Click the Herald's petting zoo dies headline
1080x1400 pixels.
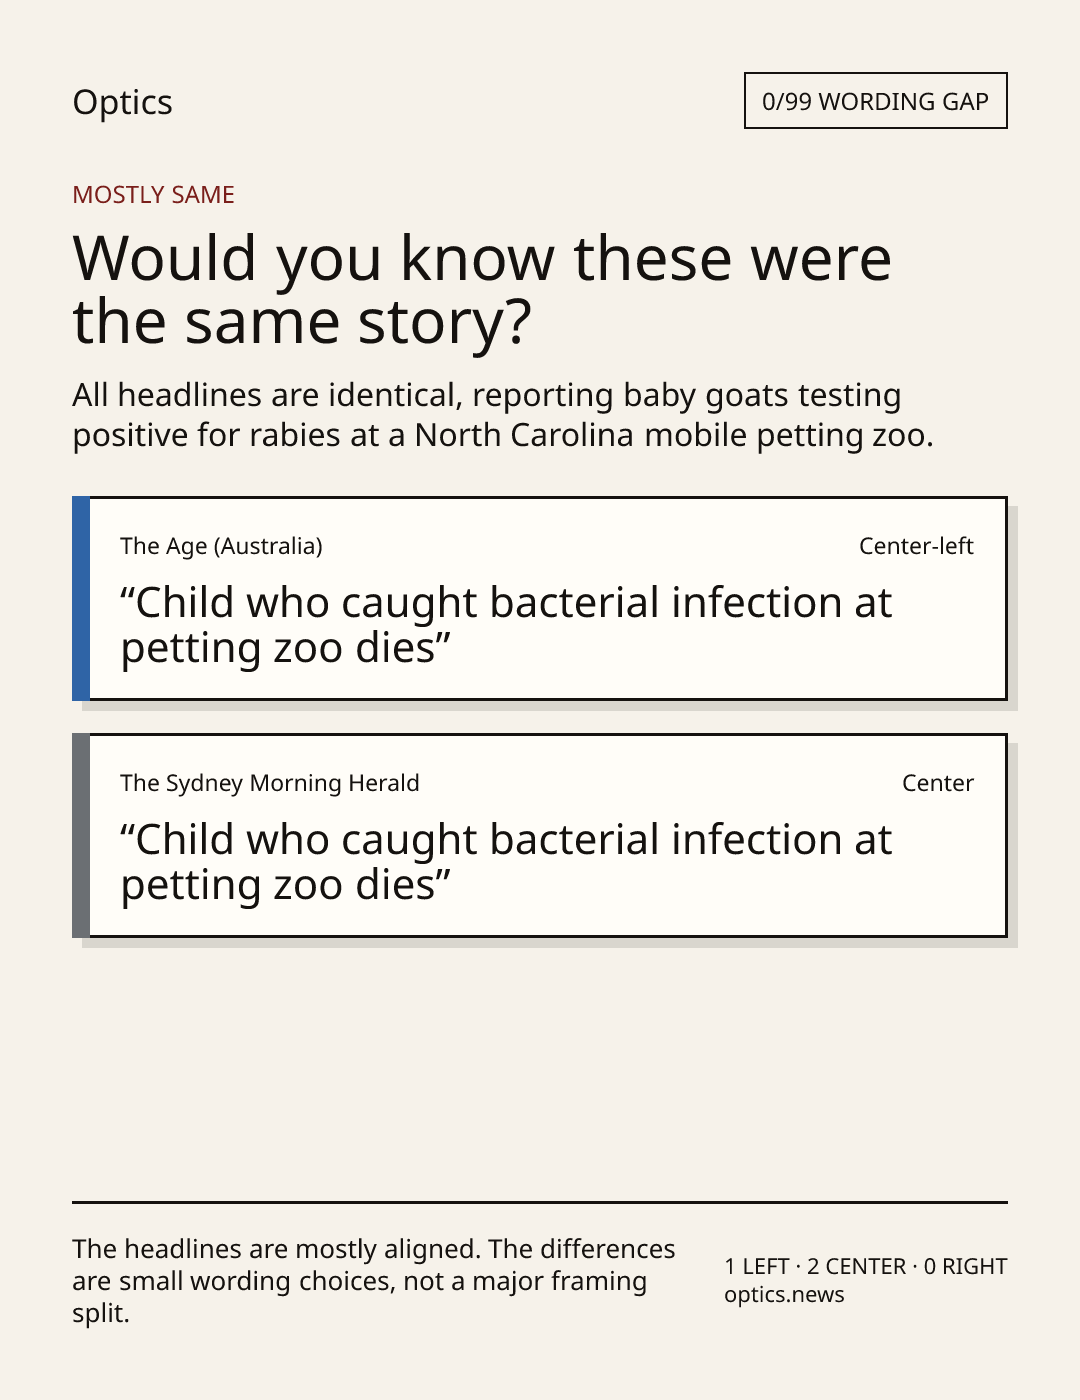point(506,862)
